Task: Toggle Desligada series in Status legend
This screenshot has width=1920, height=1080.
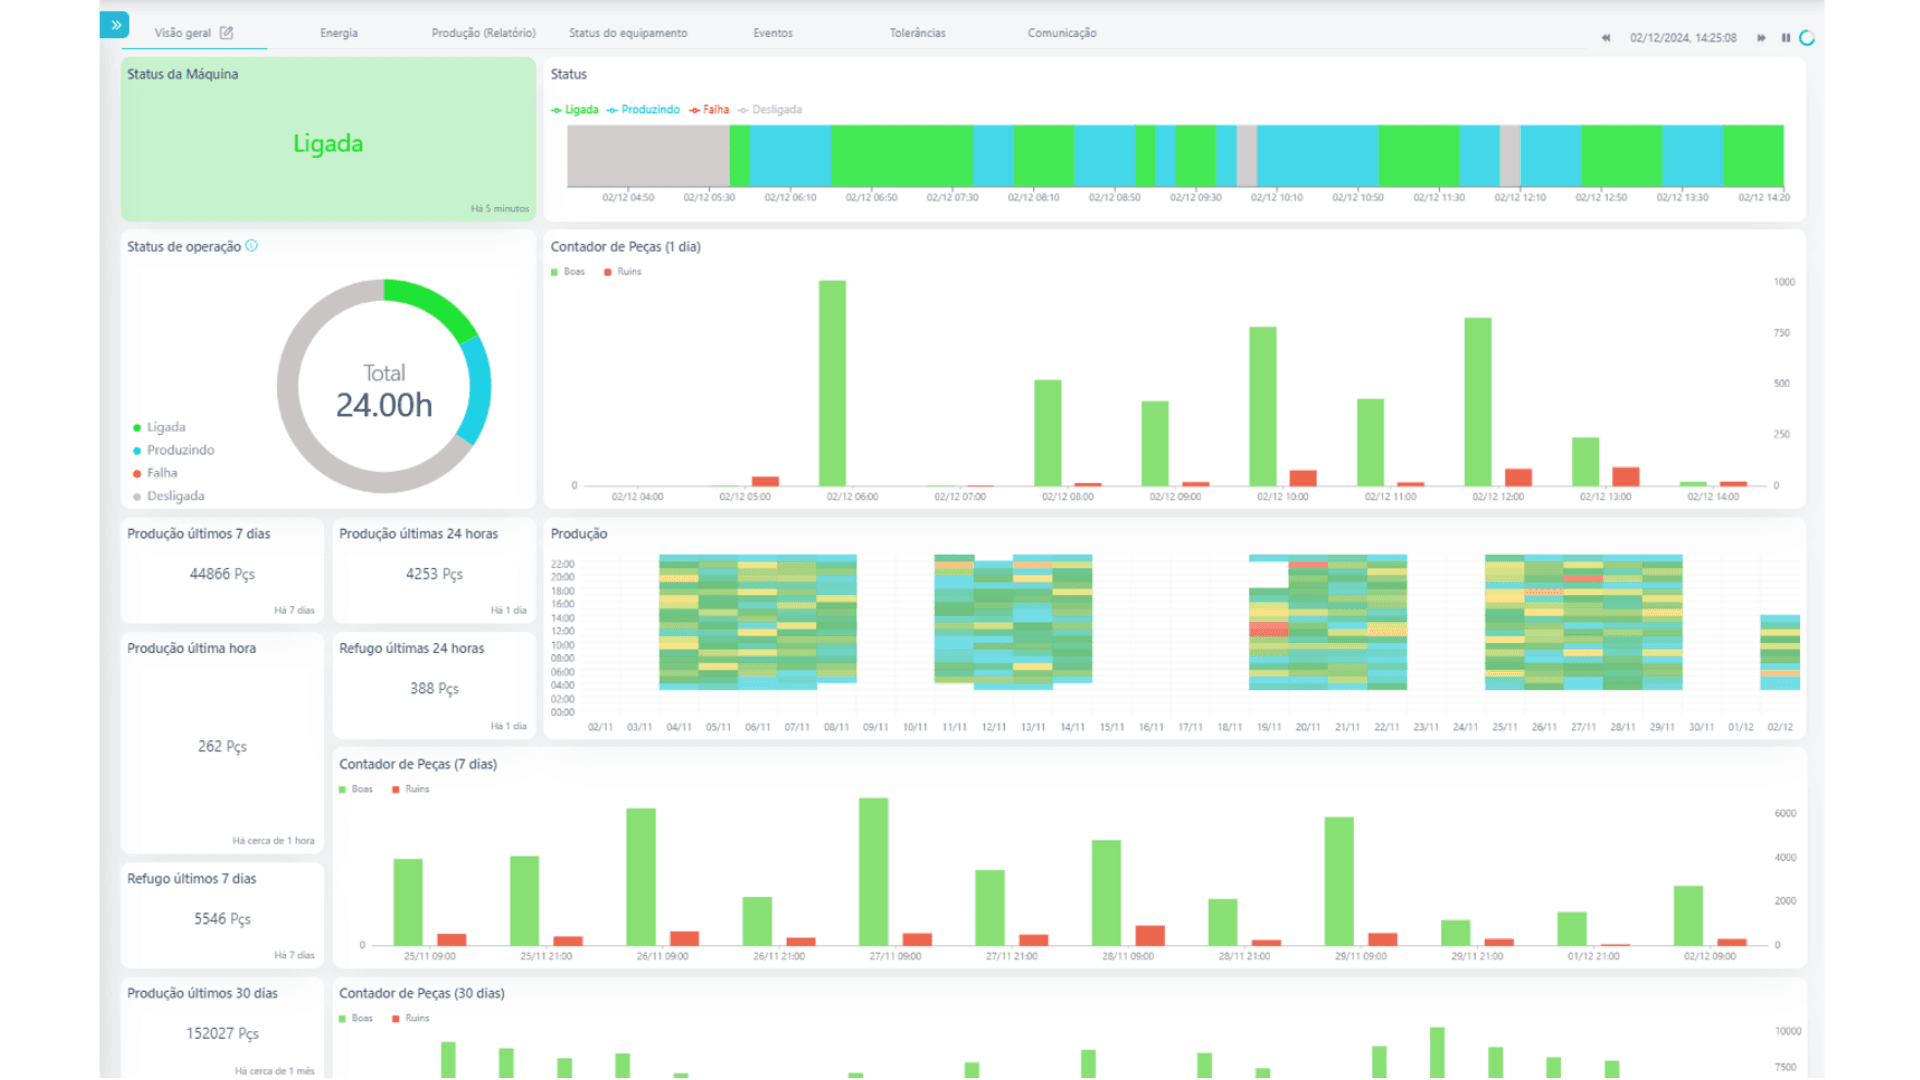Action: [x=770, y=110]
